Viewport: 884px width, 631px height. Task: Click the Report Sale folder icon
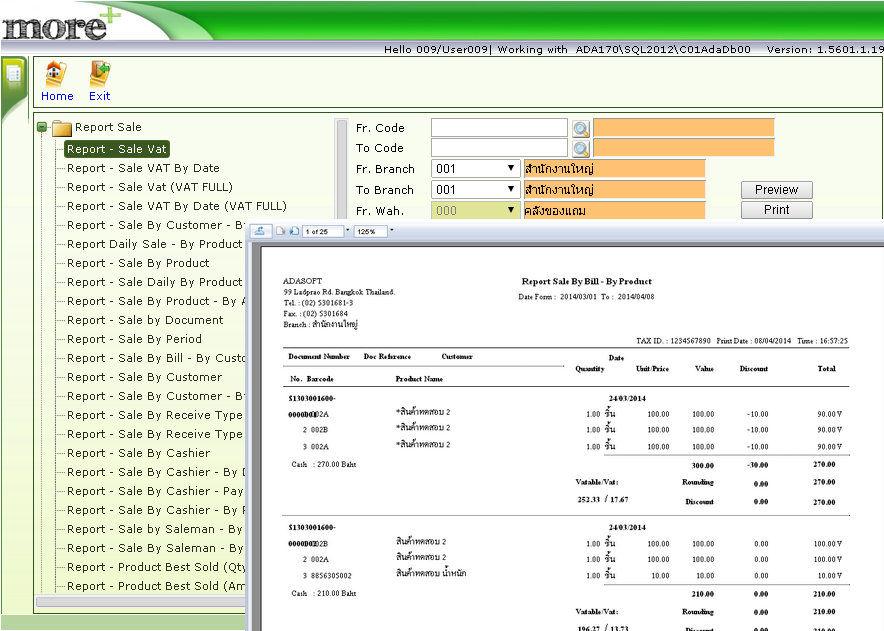(62, 128)
